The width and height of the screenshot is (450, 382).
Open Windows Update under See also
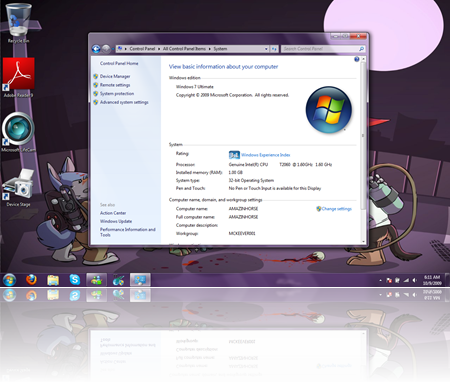(116, 221)
